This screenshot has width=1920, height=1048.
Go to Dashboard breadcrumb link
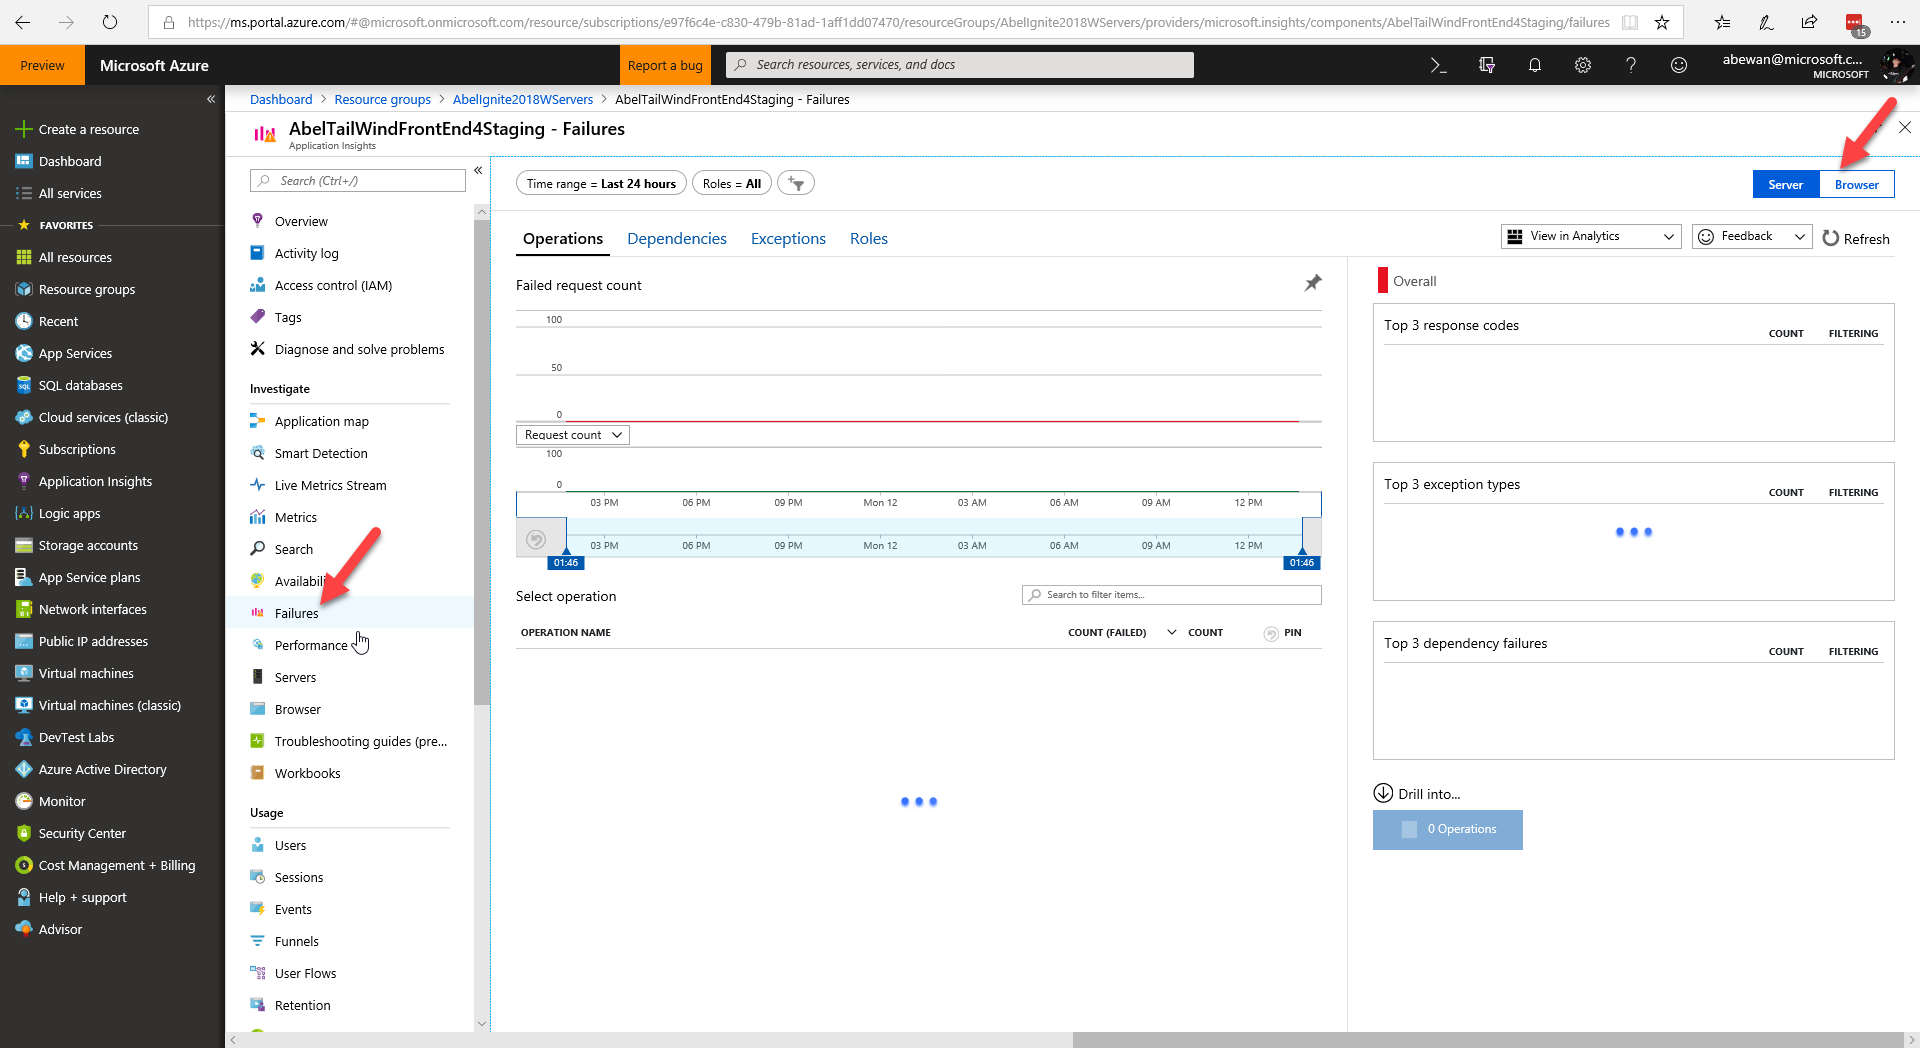tap(281, 99)
